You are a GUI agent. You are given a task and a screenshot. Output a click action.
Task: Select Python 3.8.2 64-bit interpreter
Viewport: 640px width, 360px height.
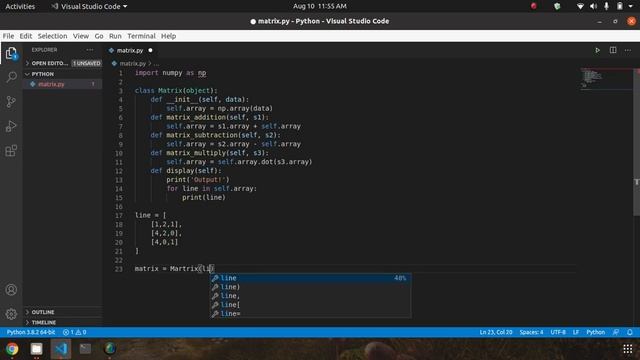click(x=31, y=332)
